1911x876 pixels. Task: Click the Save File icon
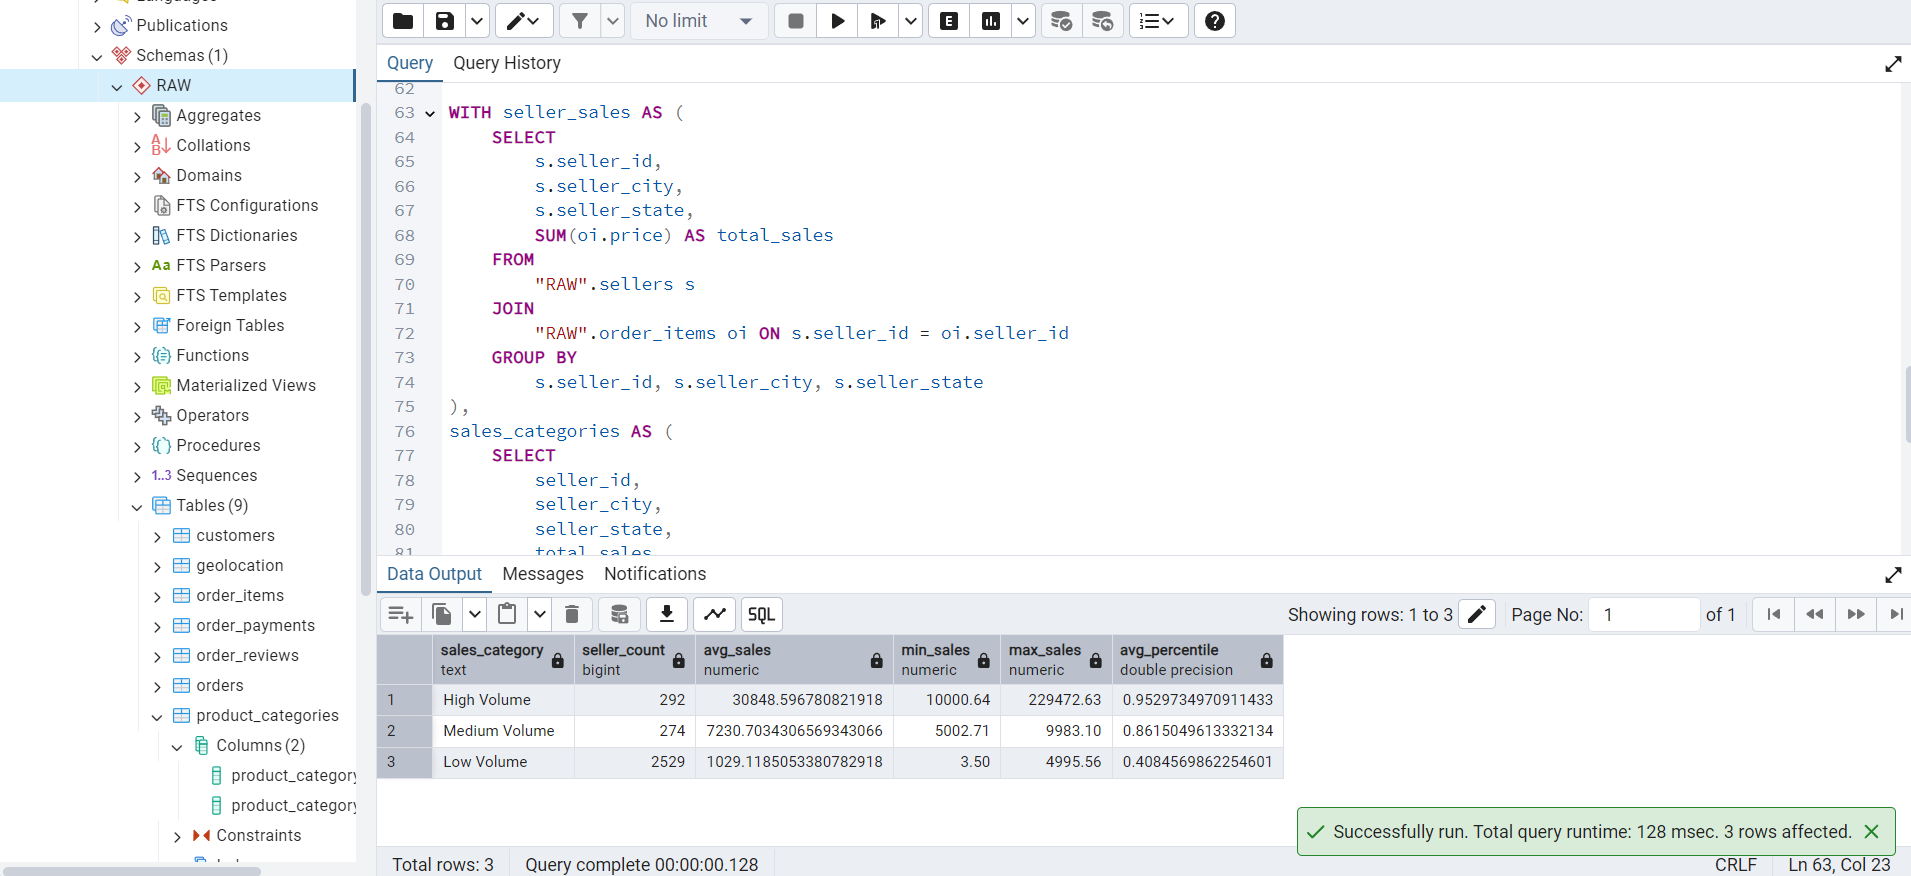click(x=445, y=21)
